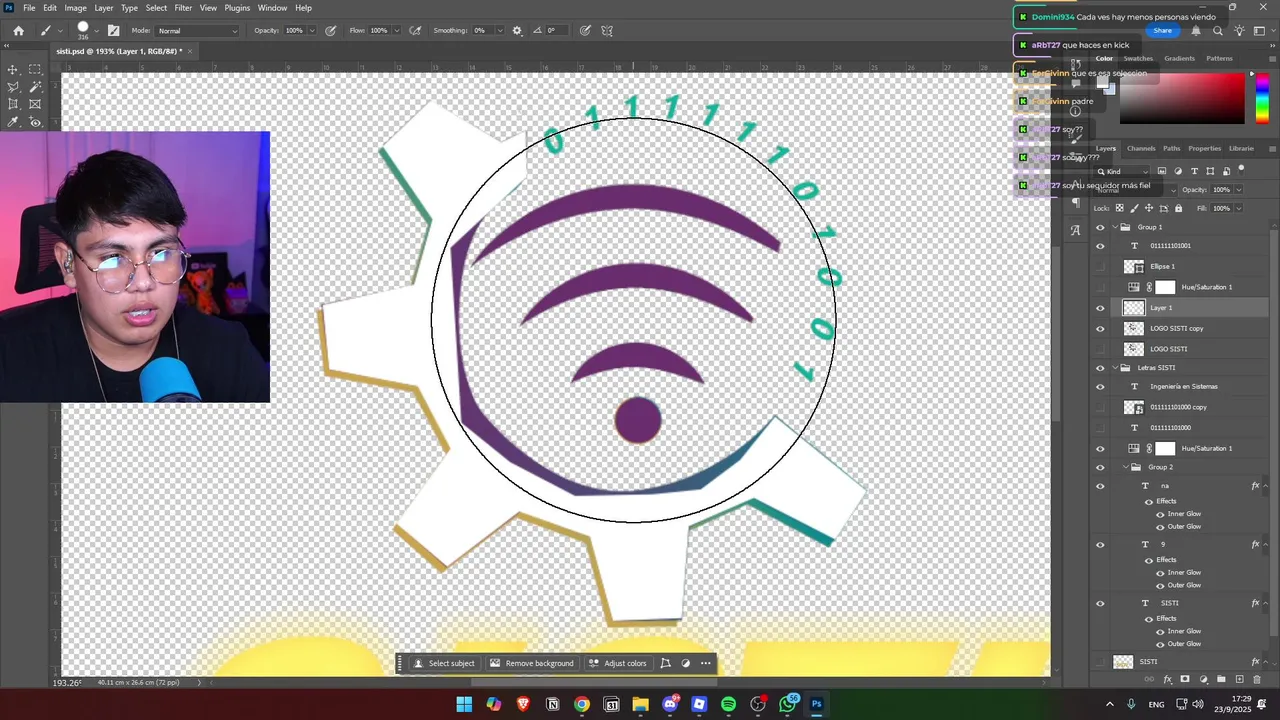Image resolution: width=1280 pixels, height=720 pixels.
Task: Lock all padlock icon
Action: pyautogui.click(x=1178, y=208)
